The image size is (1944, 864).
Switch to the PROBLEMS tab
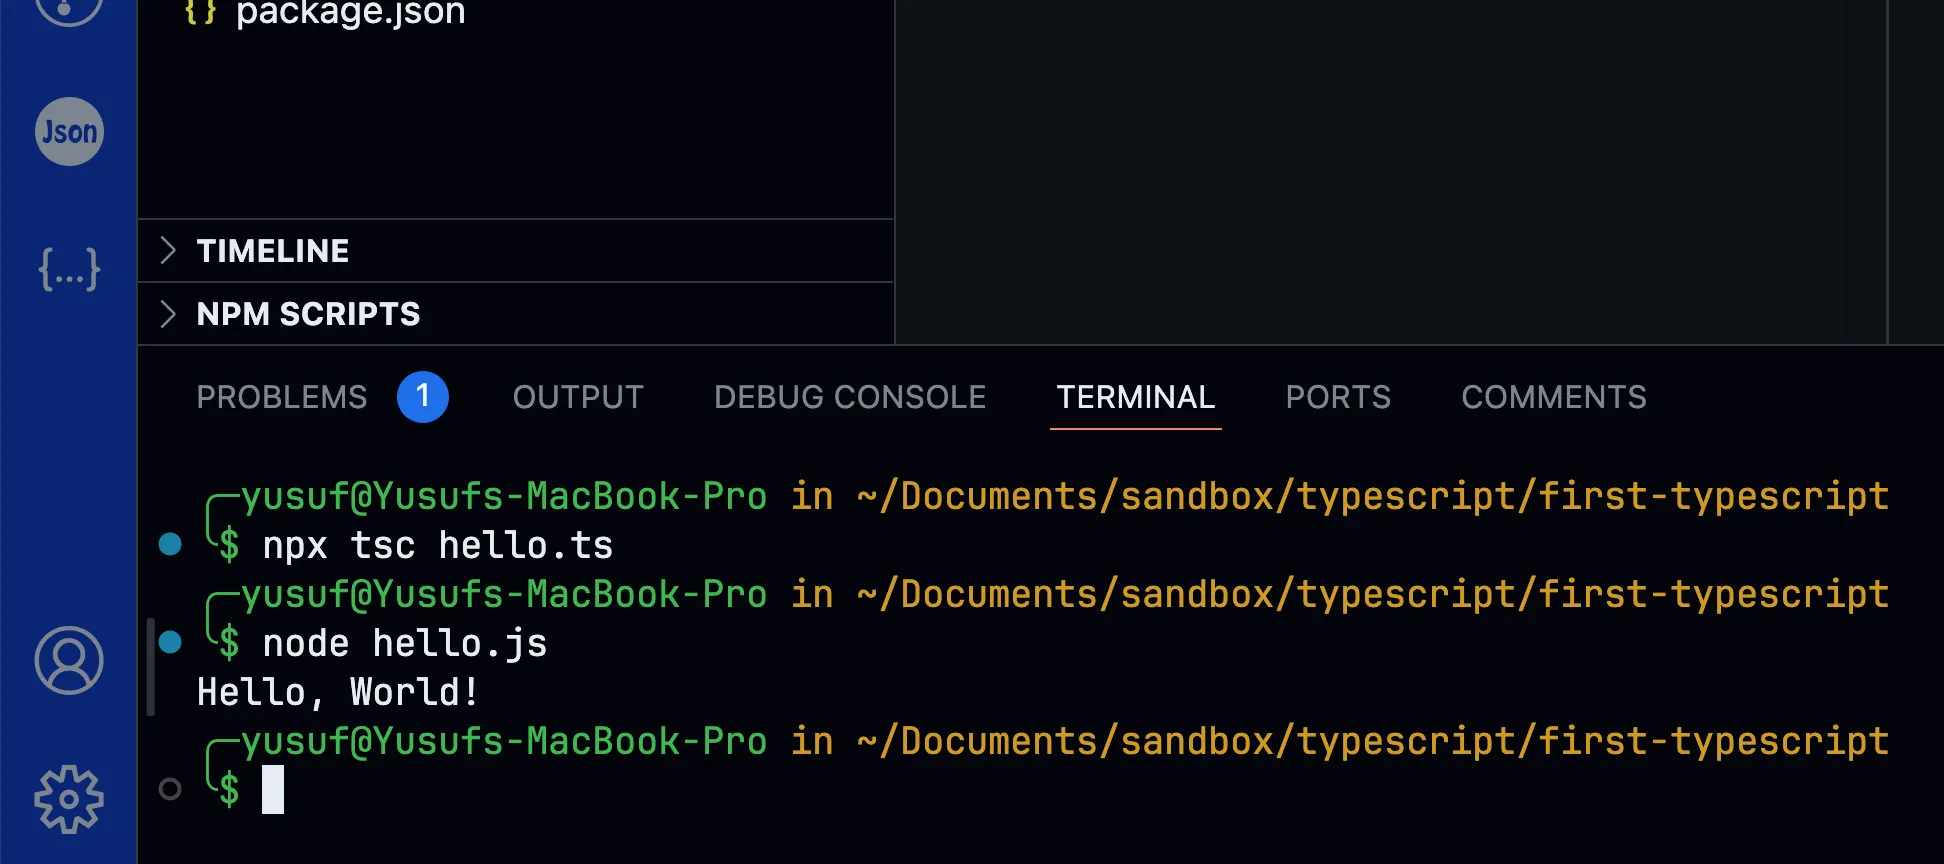pyautogui.click(x=282, y=397)
